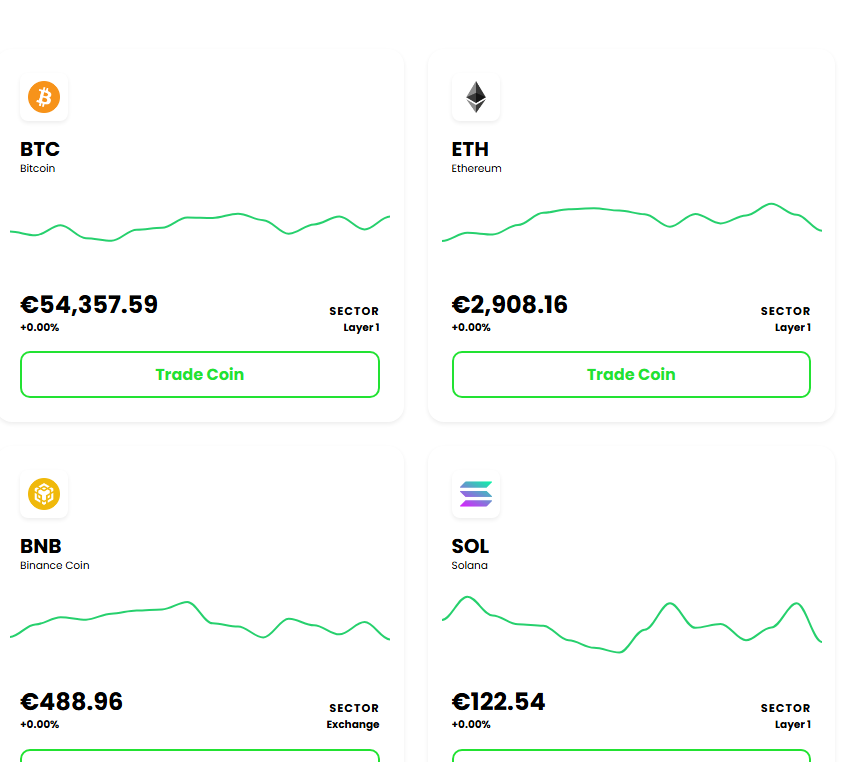Click Trade Coin button for BTC

click(x=200, y=375)
